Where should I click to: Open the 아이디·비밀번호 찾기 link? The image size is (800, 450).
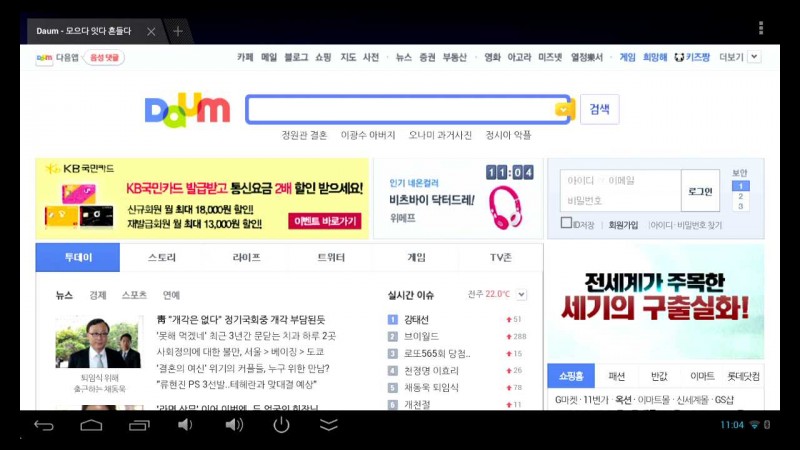[x=686, y=225]
